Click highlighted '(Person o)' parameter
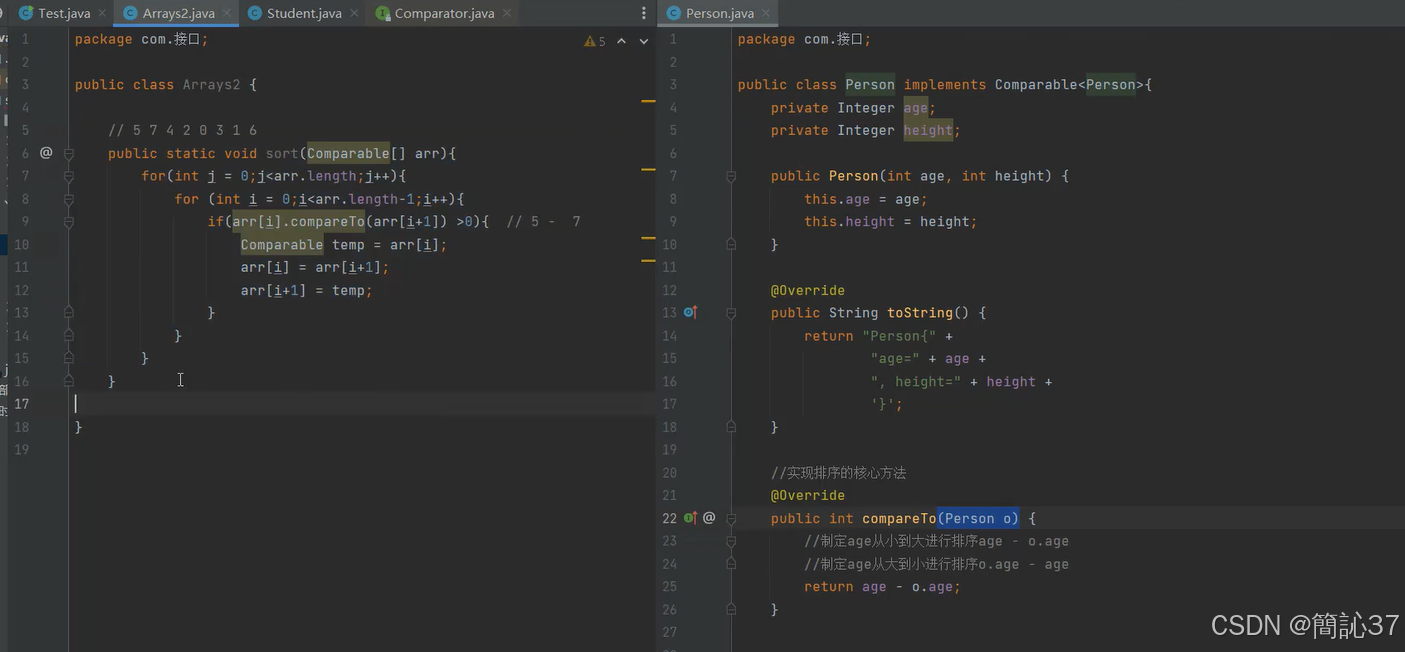The width and height of the screenshot is (1405, 652). coord(978,519)
